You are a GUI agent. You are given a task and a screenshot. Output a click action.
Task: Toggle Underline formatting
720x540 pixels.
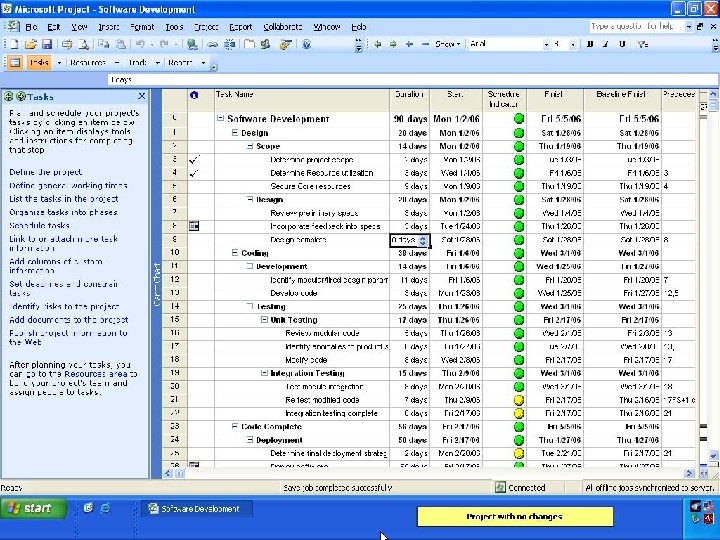click(622, 45)
